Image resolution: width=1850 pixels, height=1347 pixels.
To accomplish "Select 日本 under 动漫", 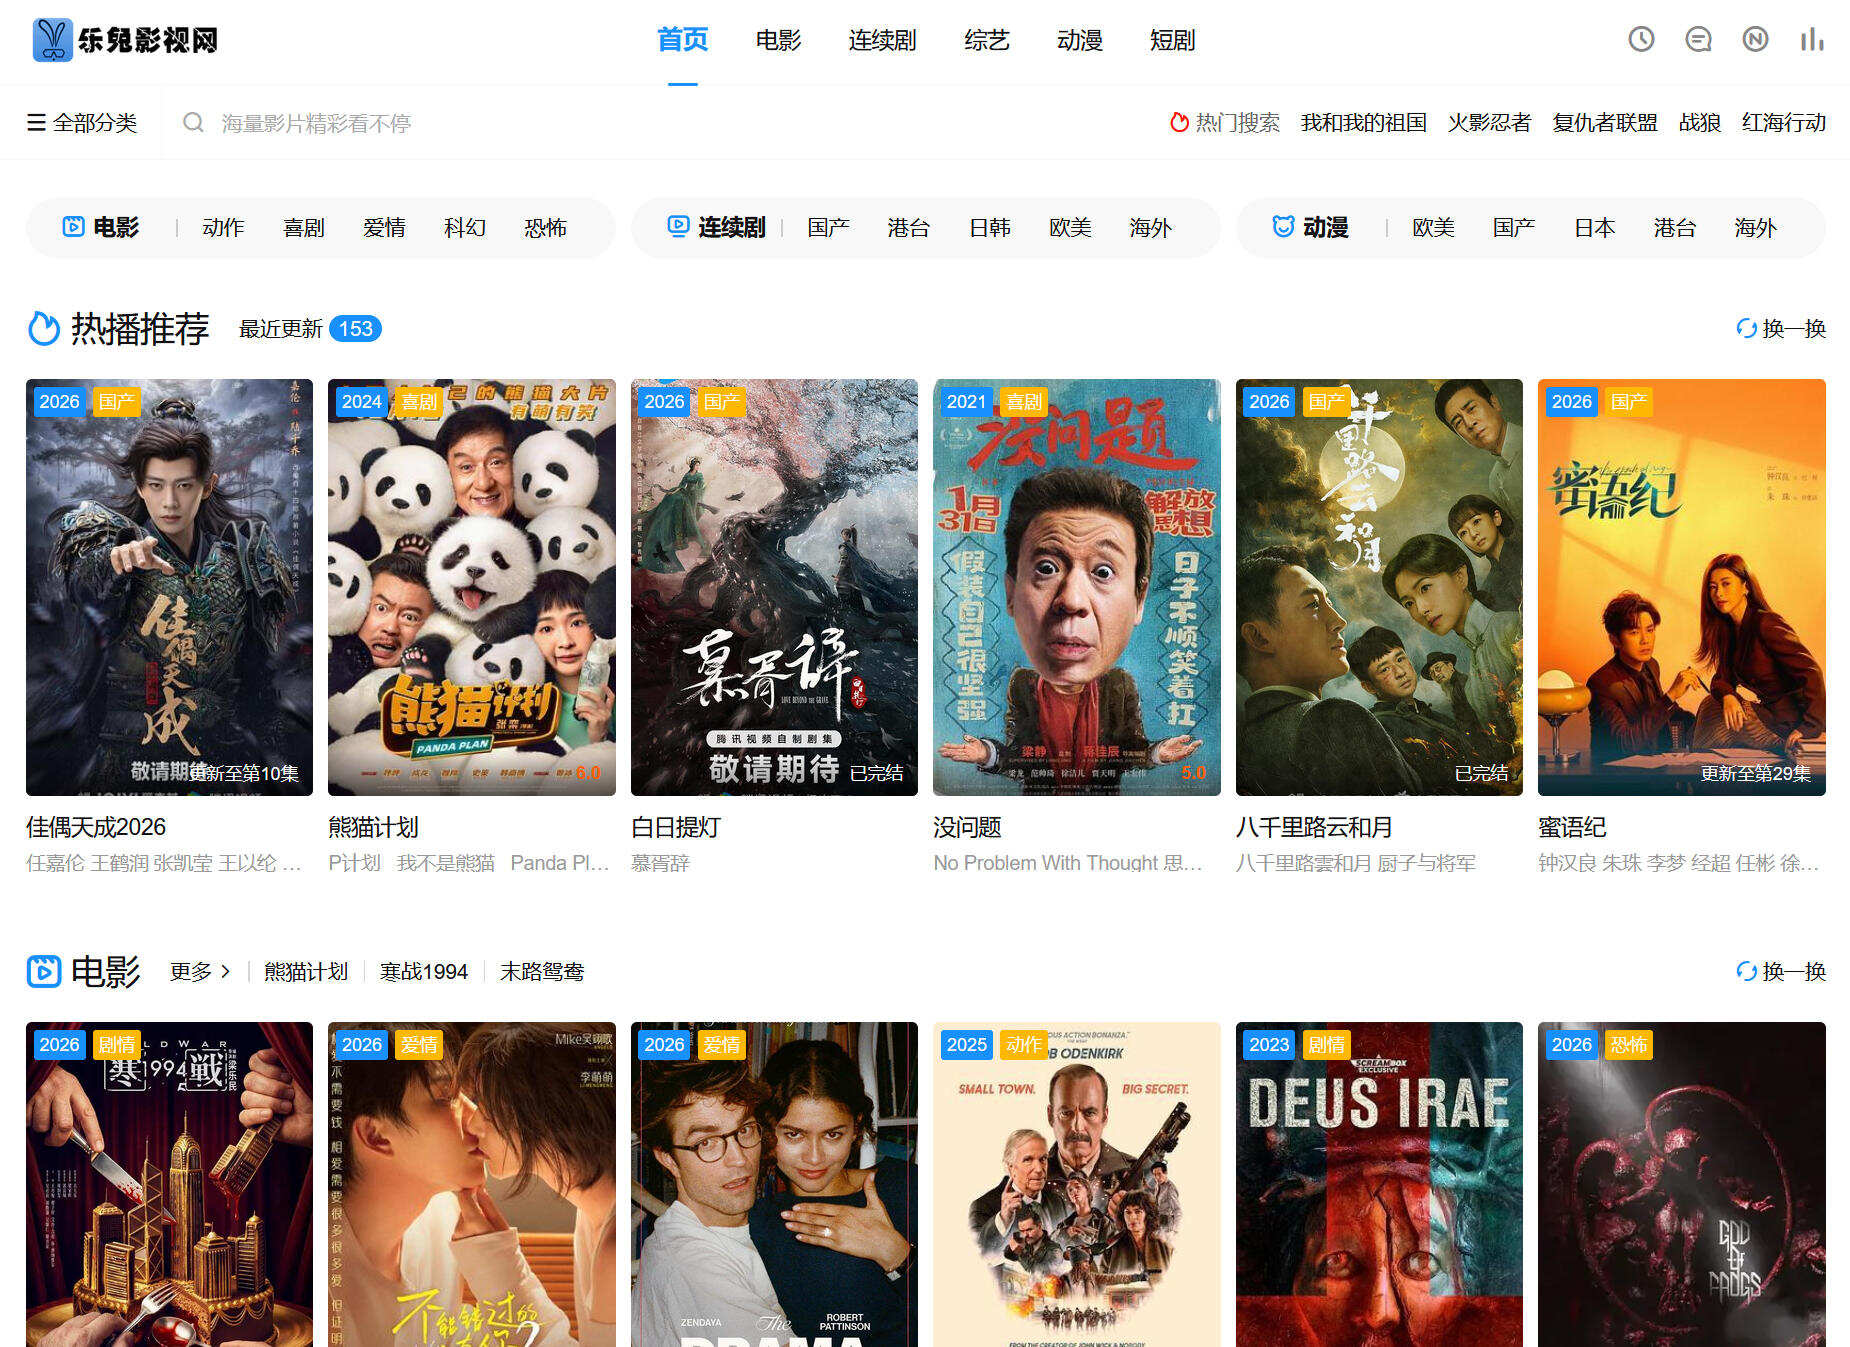I will click(x=1595, y=228).
